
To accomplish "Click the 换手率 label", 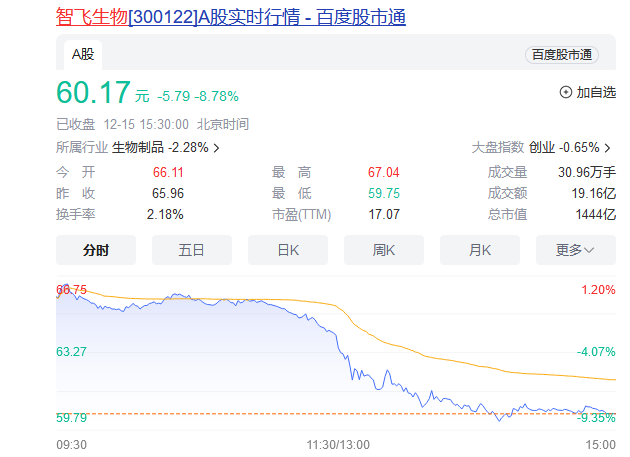I will click(x=76, y=214).
